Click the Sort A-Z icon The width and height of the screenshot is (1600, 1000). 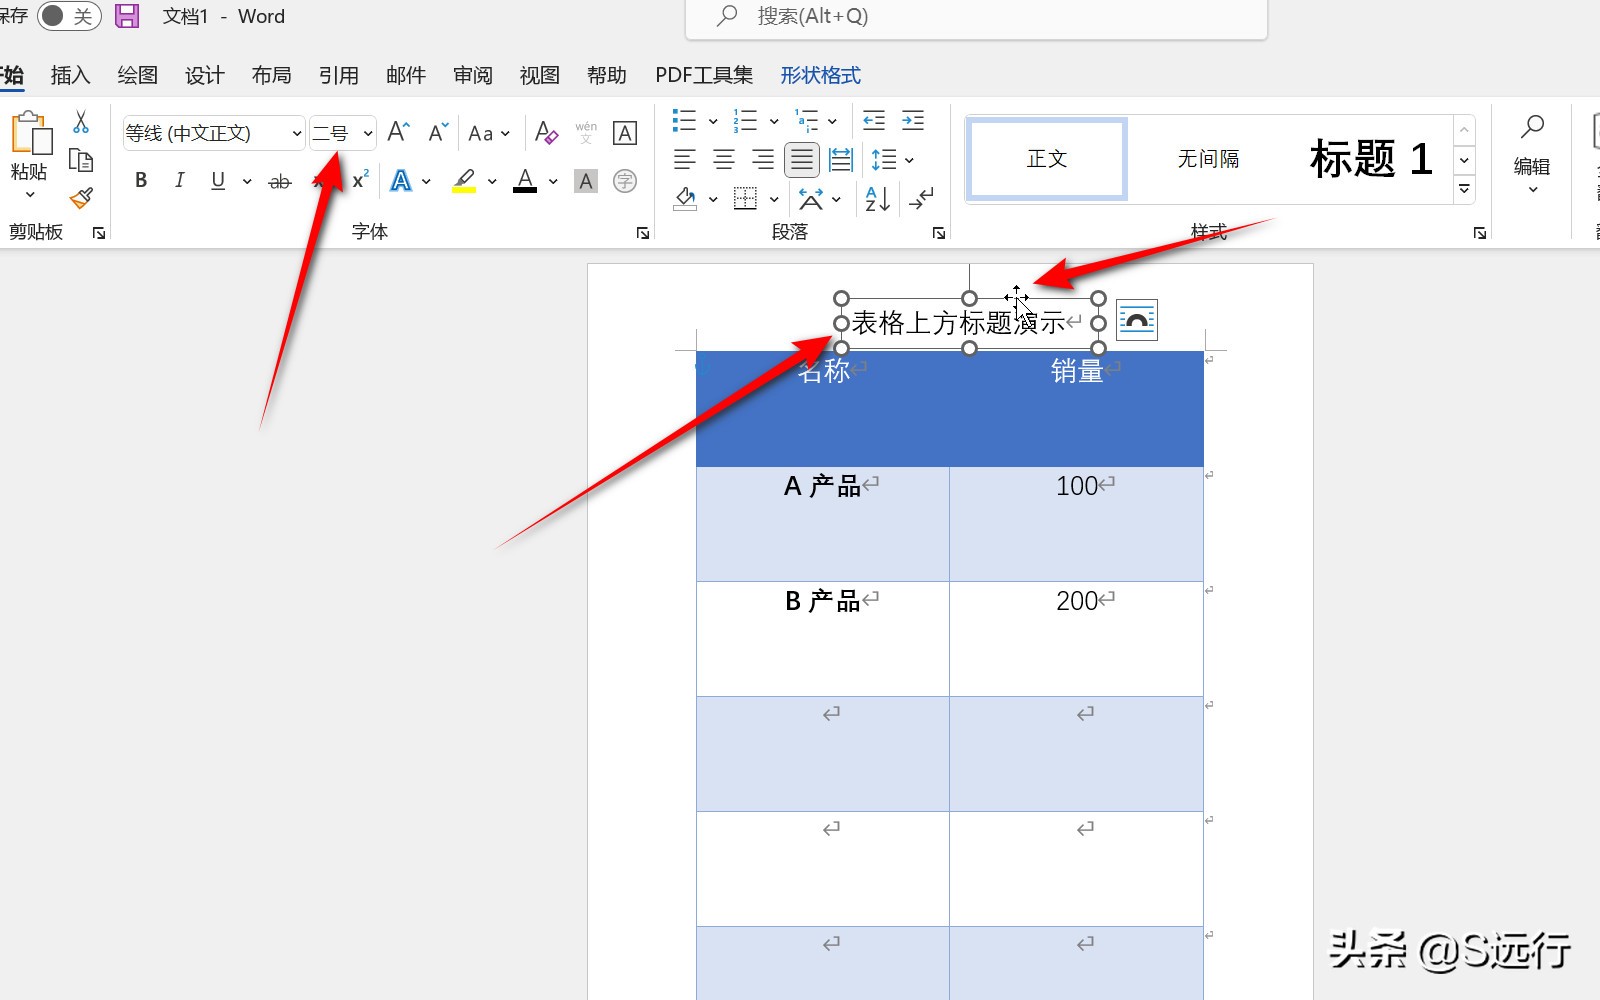click(x=877, y=199)
